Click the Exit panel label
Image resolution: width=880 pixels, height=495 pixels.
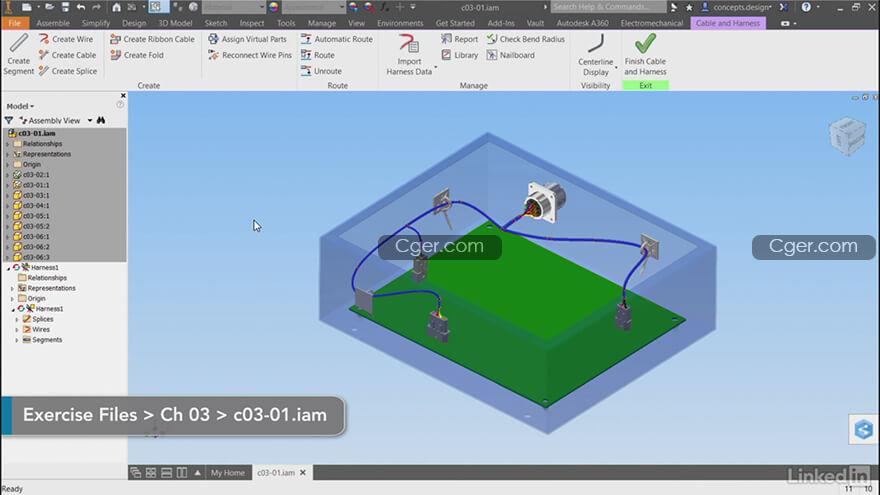click(x=645, y=85)
